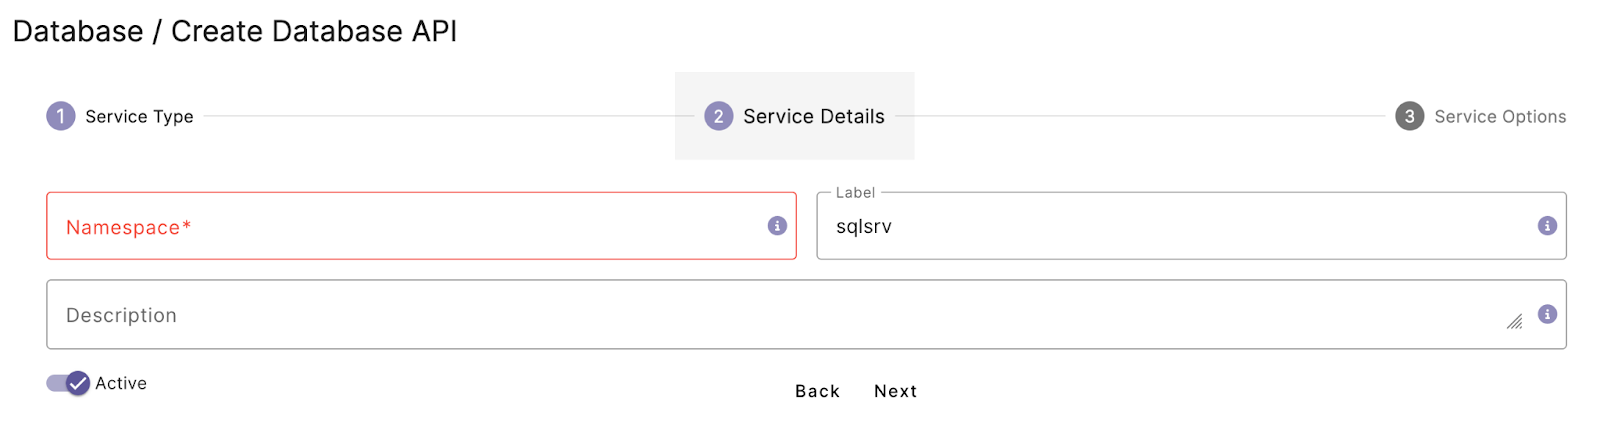
Task: Click the Label field containing sqlsrv
Action: click(1191, 226)
